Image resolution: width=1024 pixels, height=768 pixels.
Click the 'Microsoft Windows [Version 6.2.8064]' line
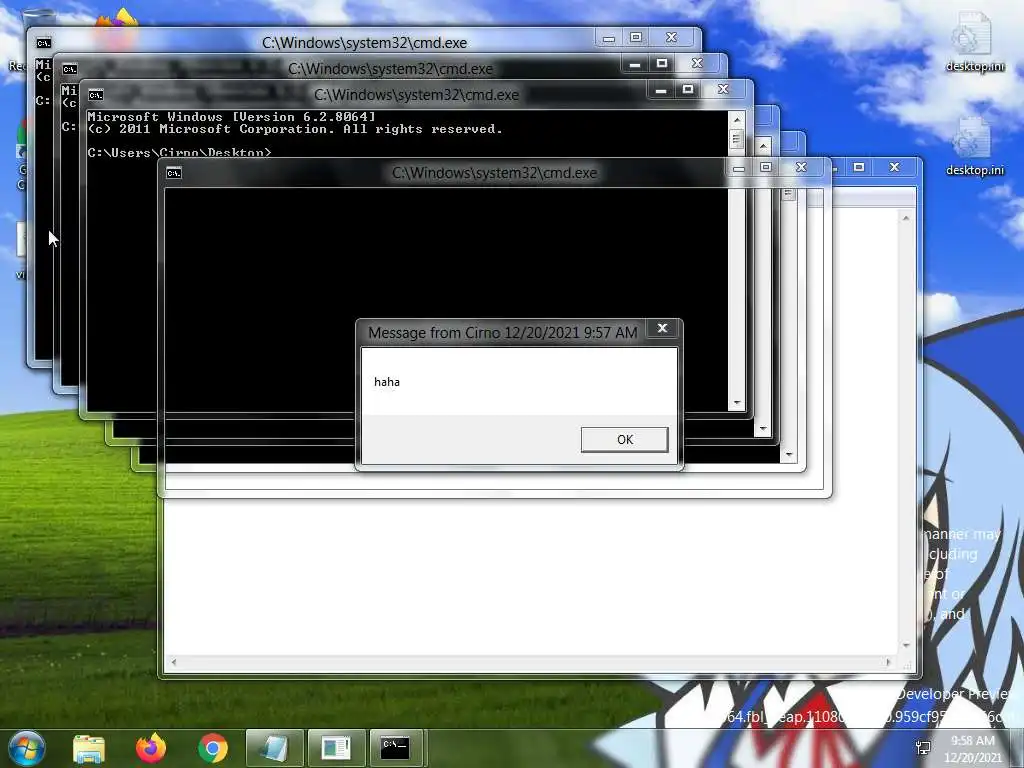tap(232, 117)
